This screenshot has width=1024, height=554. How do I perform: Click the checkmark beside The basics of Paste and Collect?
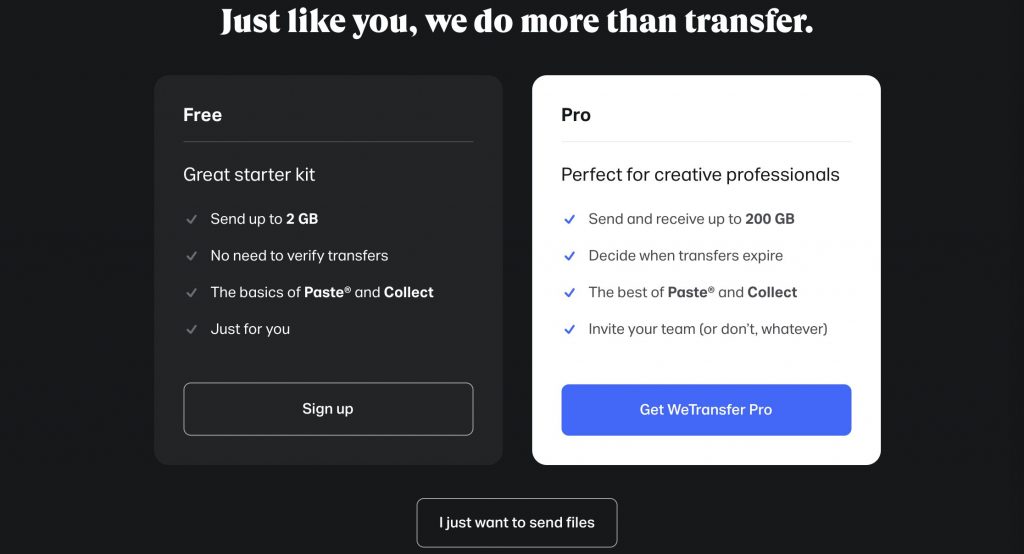pyautogui.click(x=191, y=293)
